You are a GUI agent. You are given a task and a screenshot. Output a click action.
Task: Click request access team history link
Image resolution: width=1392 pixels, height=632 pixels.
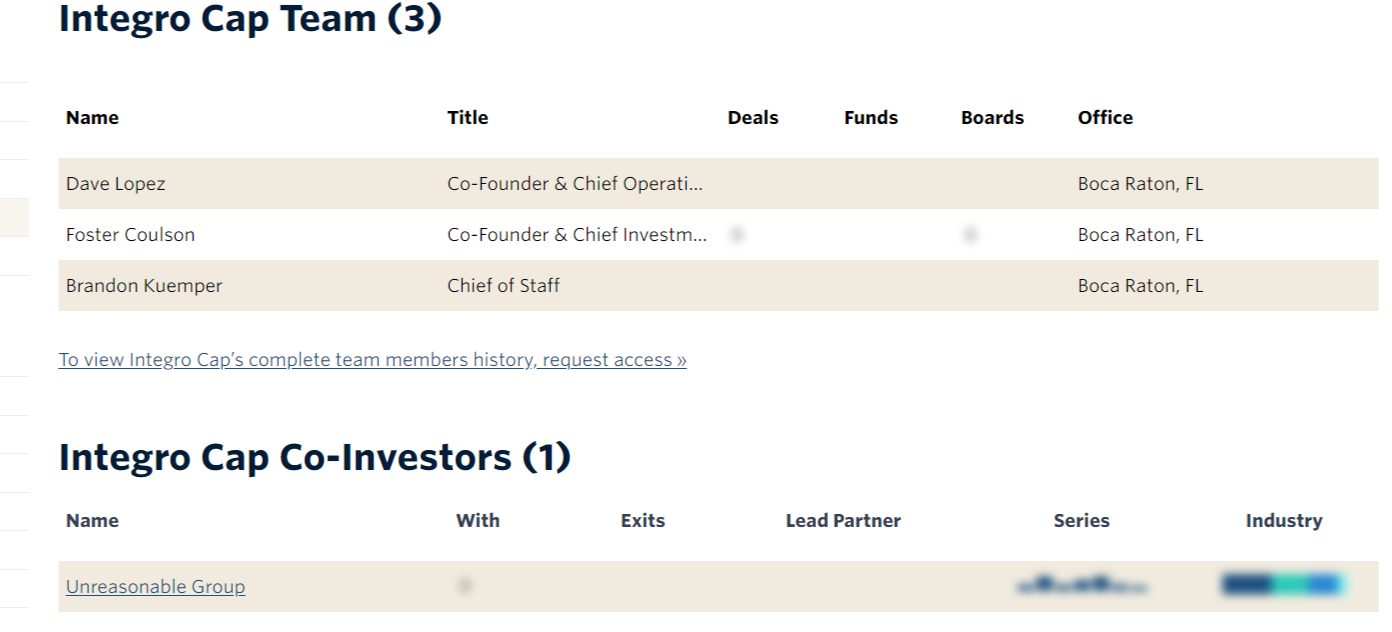[372, 360]
